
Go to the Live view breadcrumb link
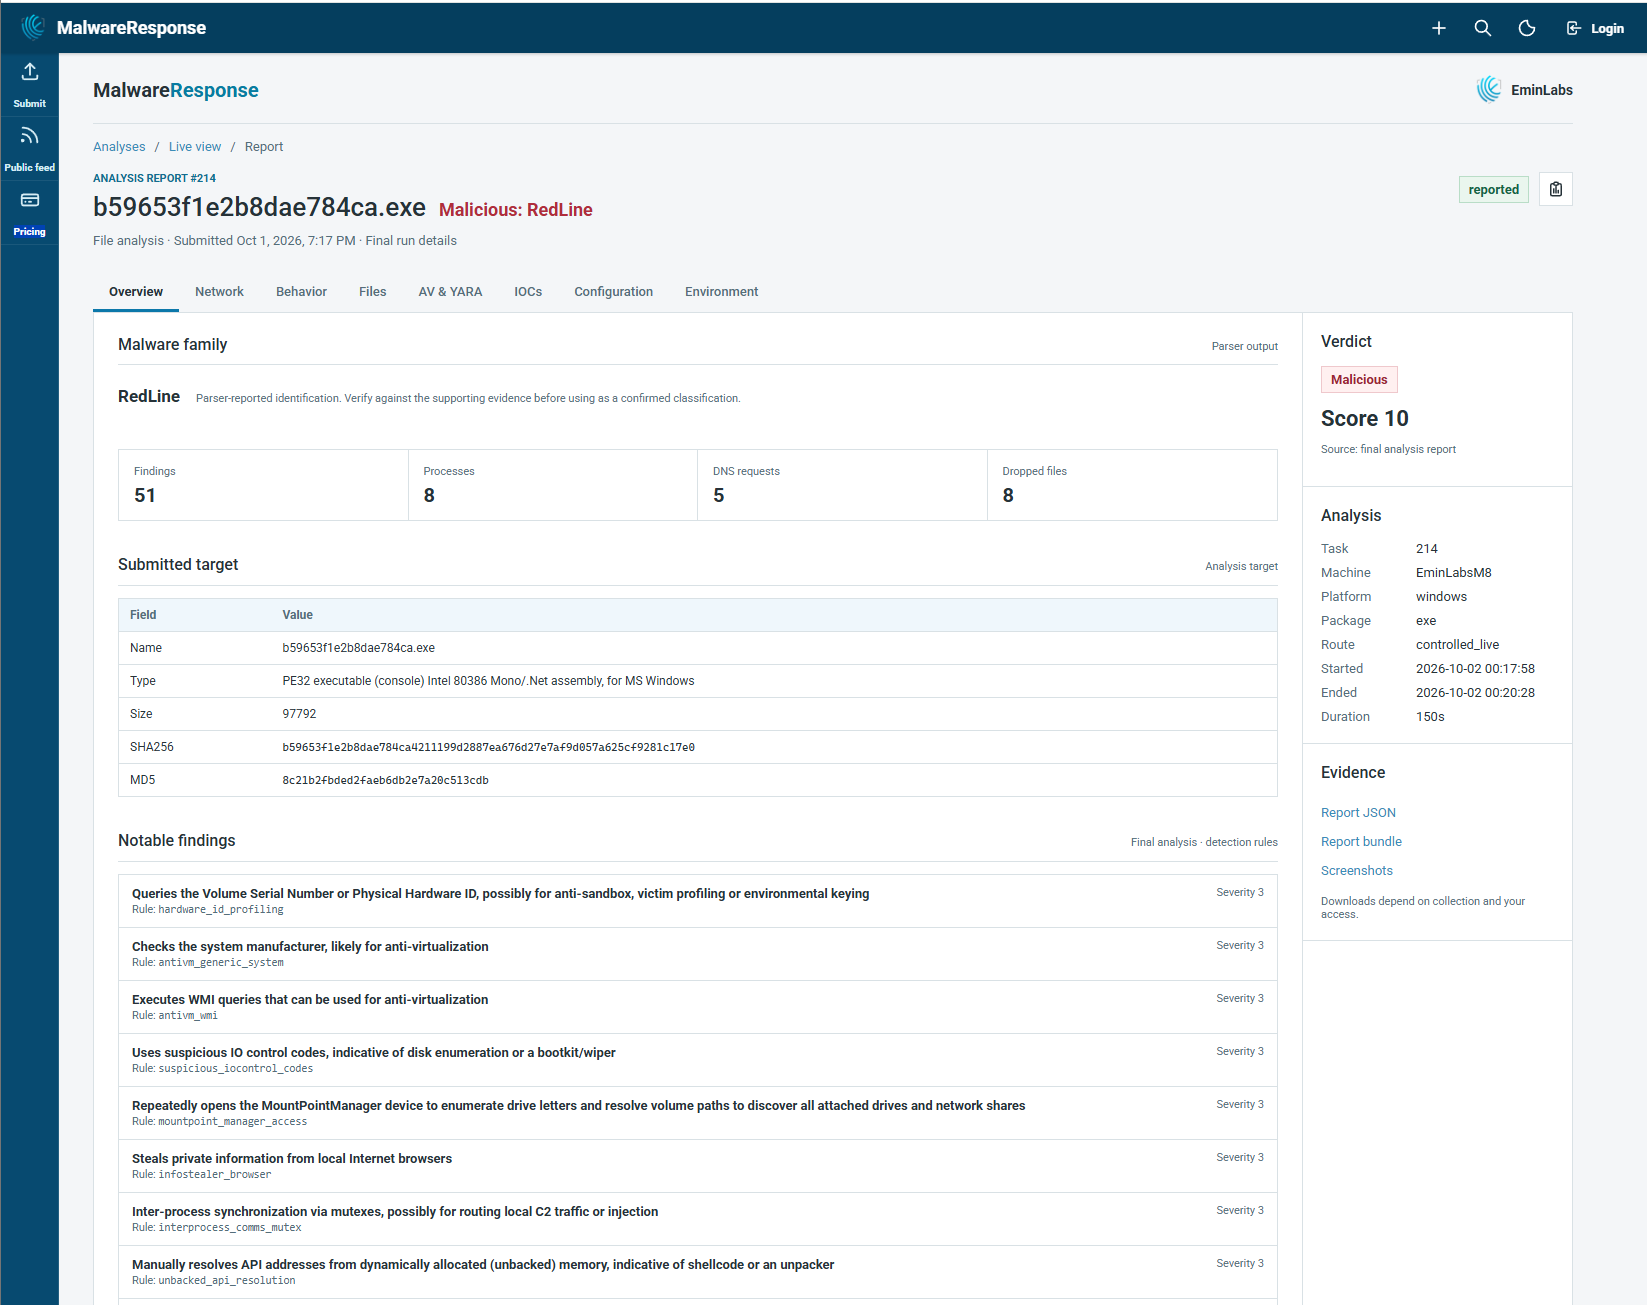(x=195, y=146)
